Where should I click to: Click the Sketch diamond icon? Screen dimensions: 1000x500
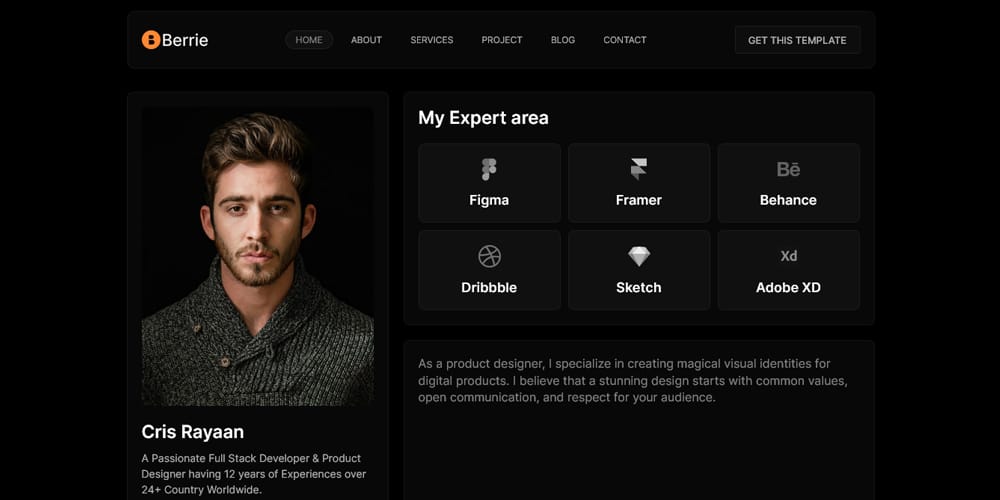pos(638,257)
